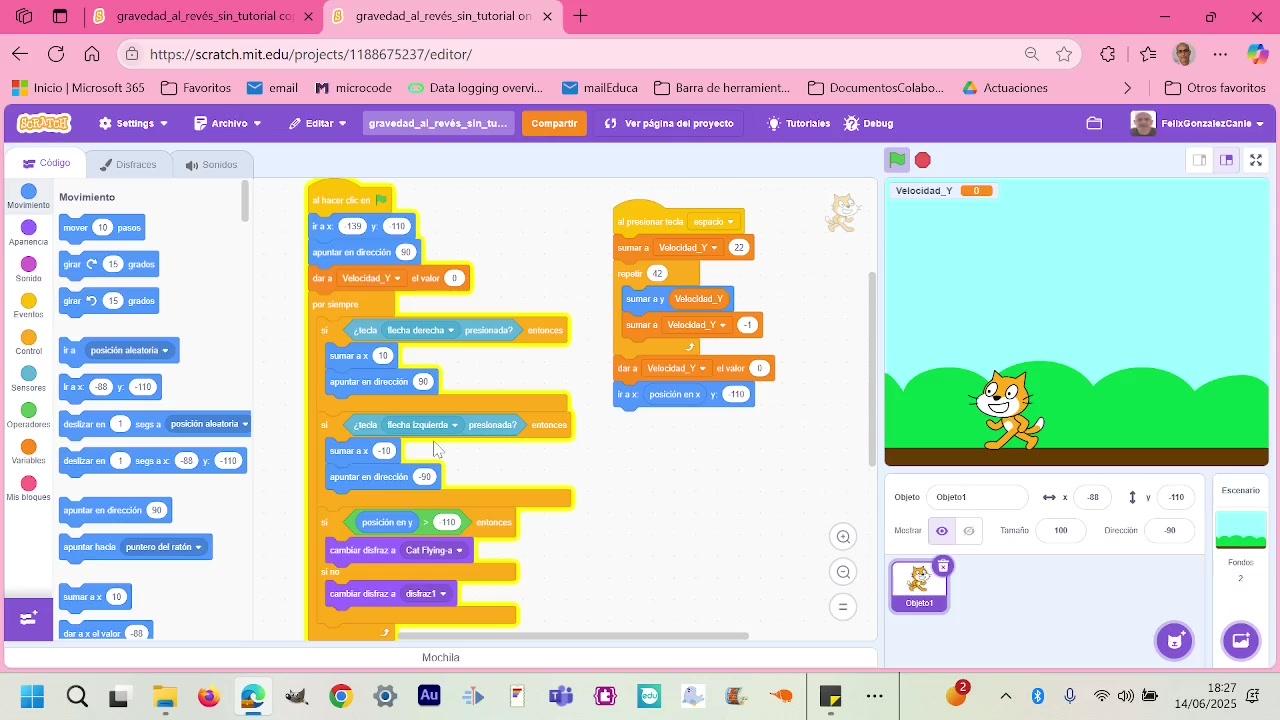Open the Mochila backpack bar

pyautogui.click(x=441, y=657)
